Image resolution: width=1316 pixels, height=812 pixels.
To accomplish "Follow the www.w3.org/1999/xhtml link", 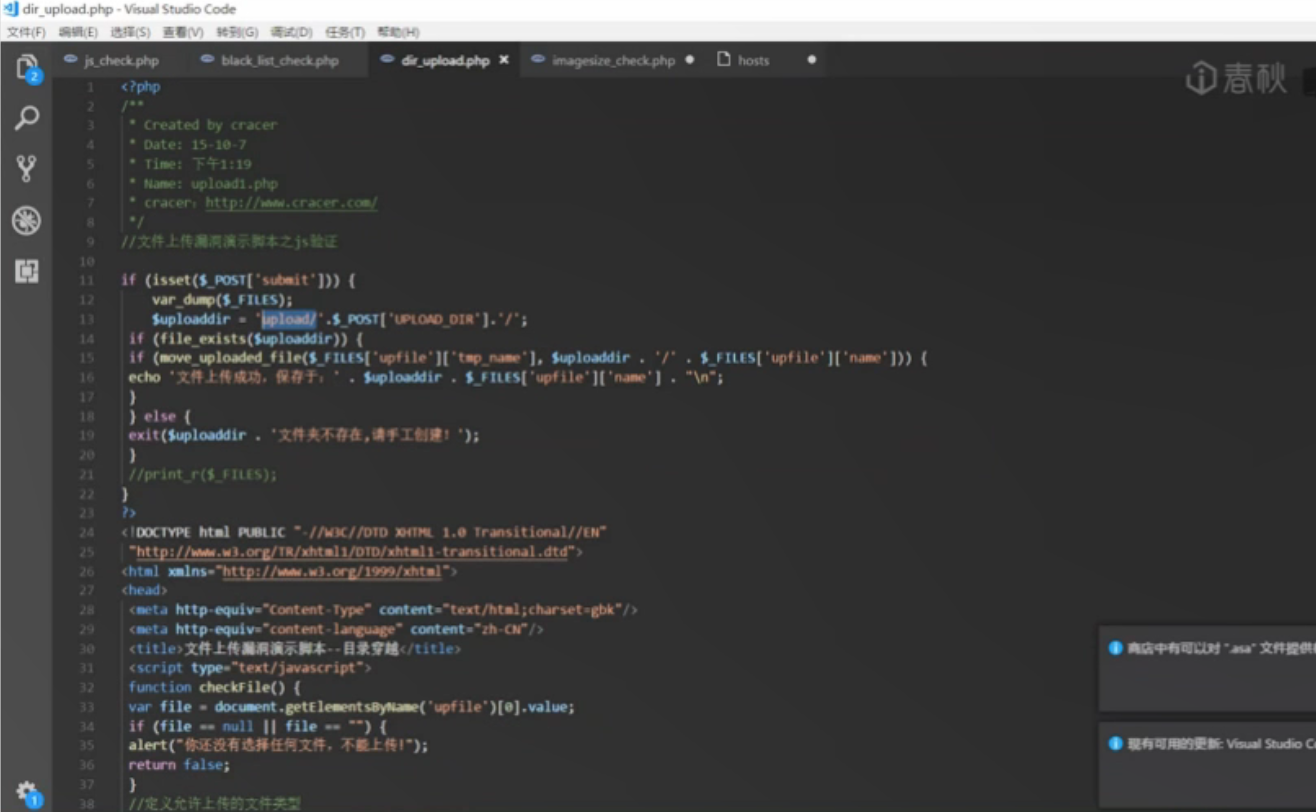I will [x=331, y=572].
